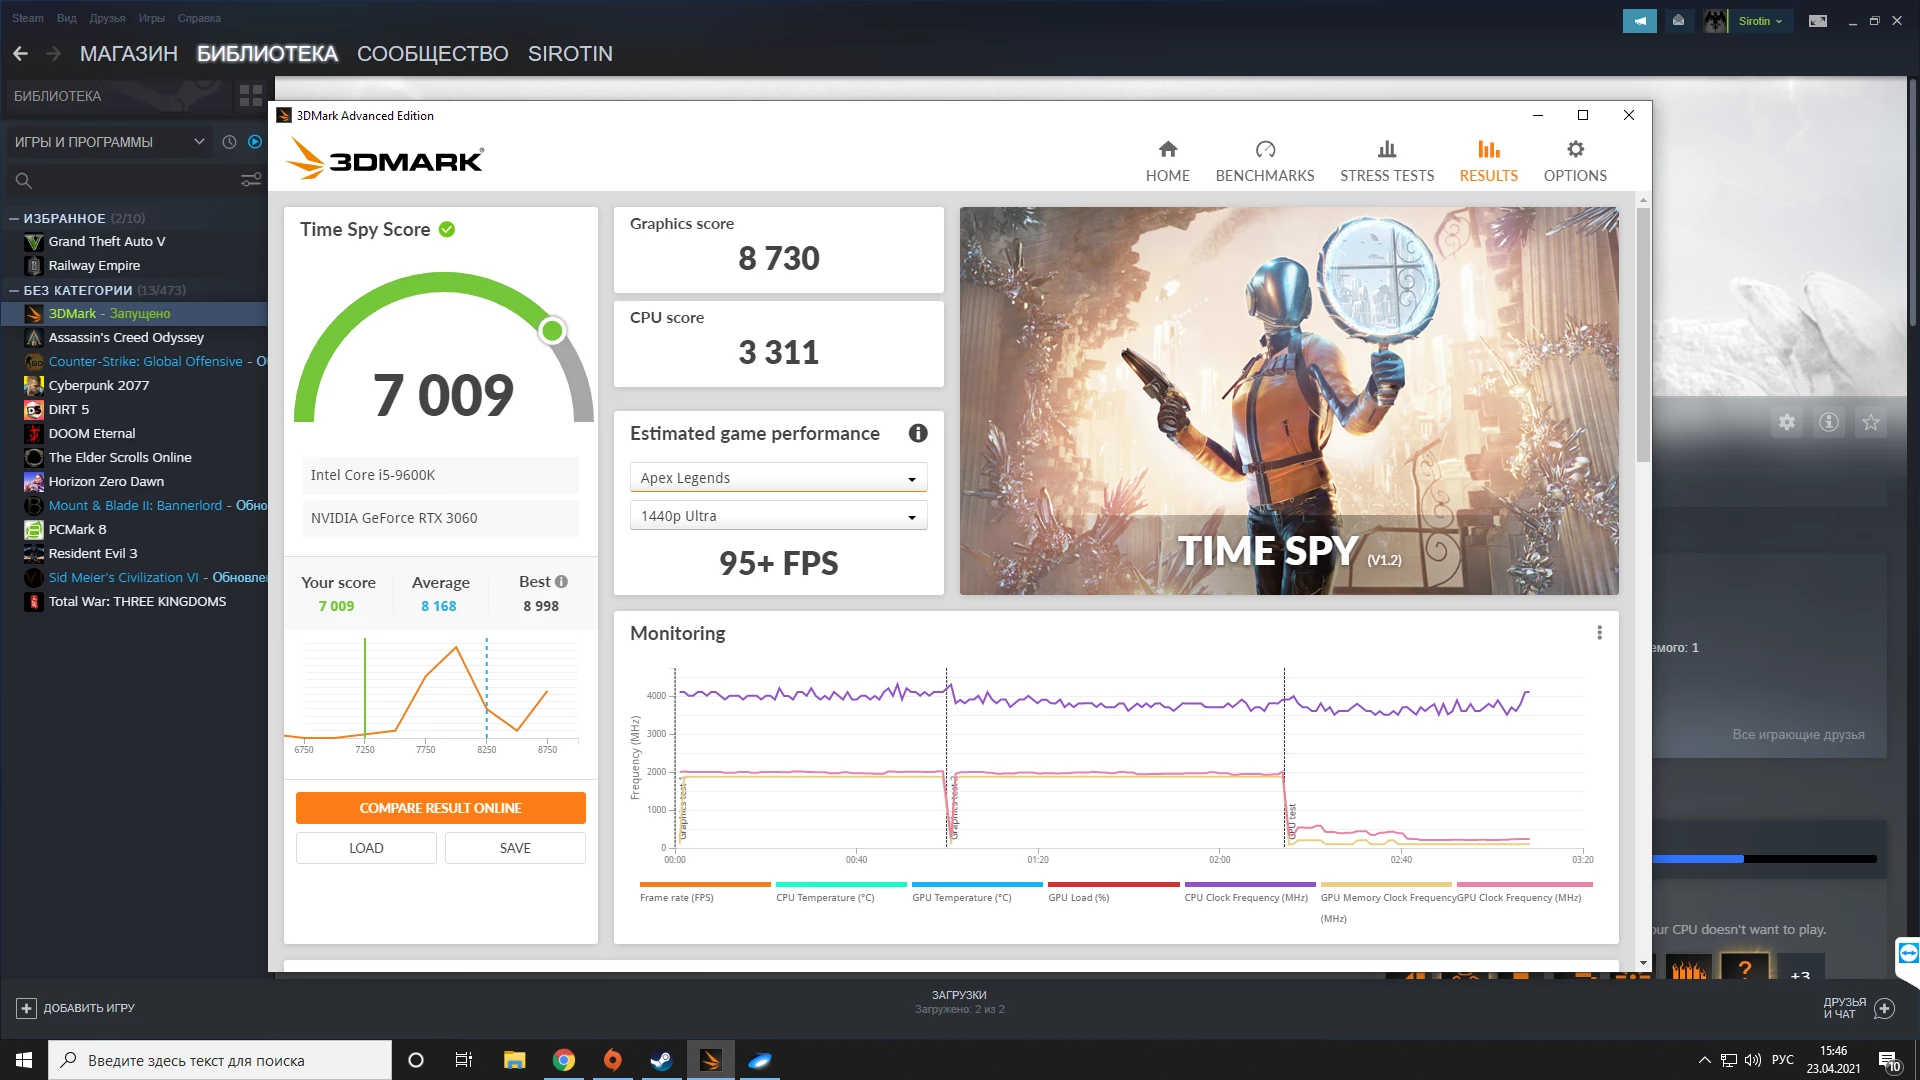The width and height of the screenshot is (1920, 1080).
Task: Open the RESULTS tab in 3DMark
Action: (x=1488, y=161)
